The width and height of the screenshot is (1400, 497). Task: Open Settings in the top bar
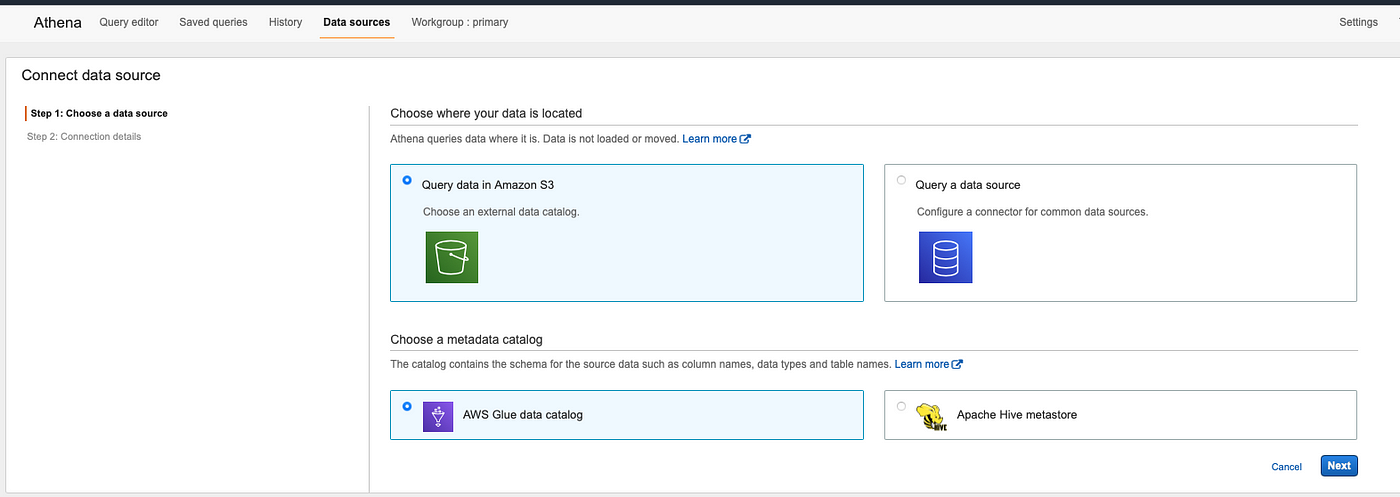pyautogui.click(x=1358, y=22)
